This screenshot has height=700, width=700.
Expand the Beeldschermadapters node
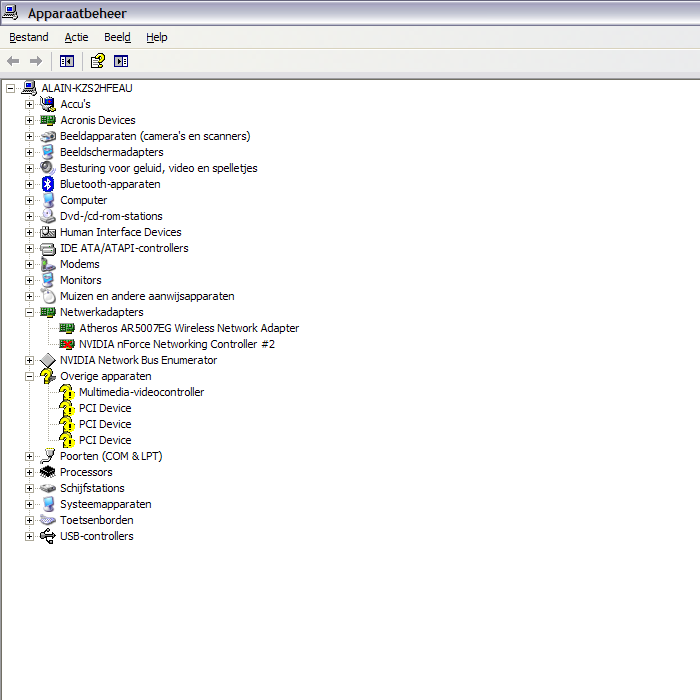tap(29, 152)
